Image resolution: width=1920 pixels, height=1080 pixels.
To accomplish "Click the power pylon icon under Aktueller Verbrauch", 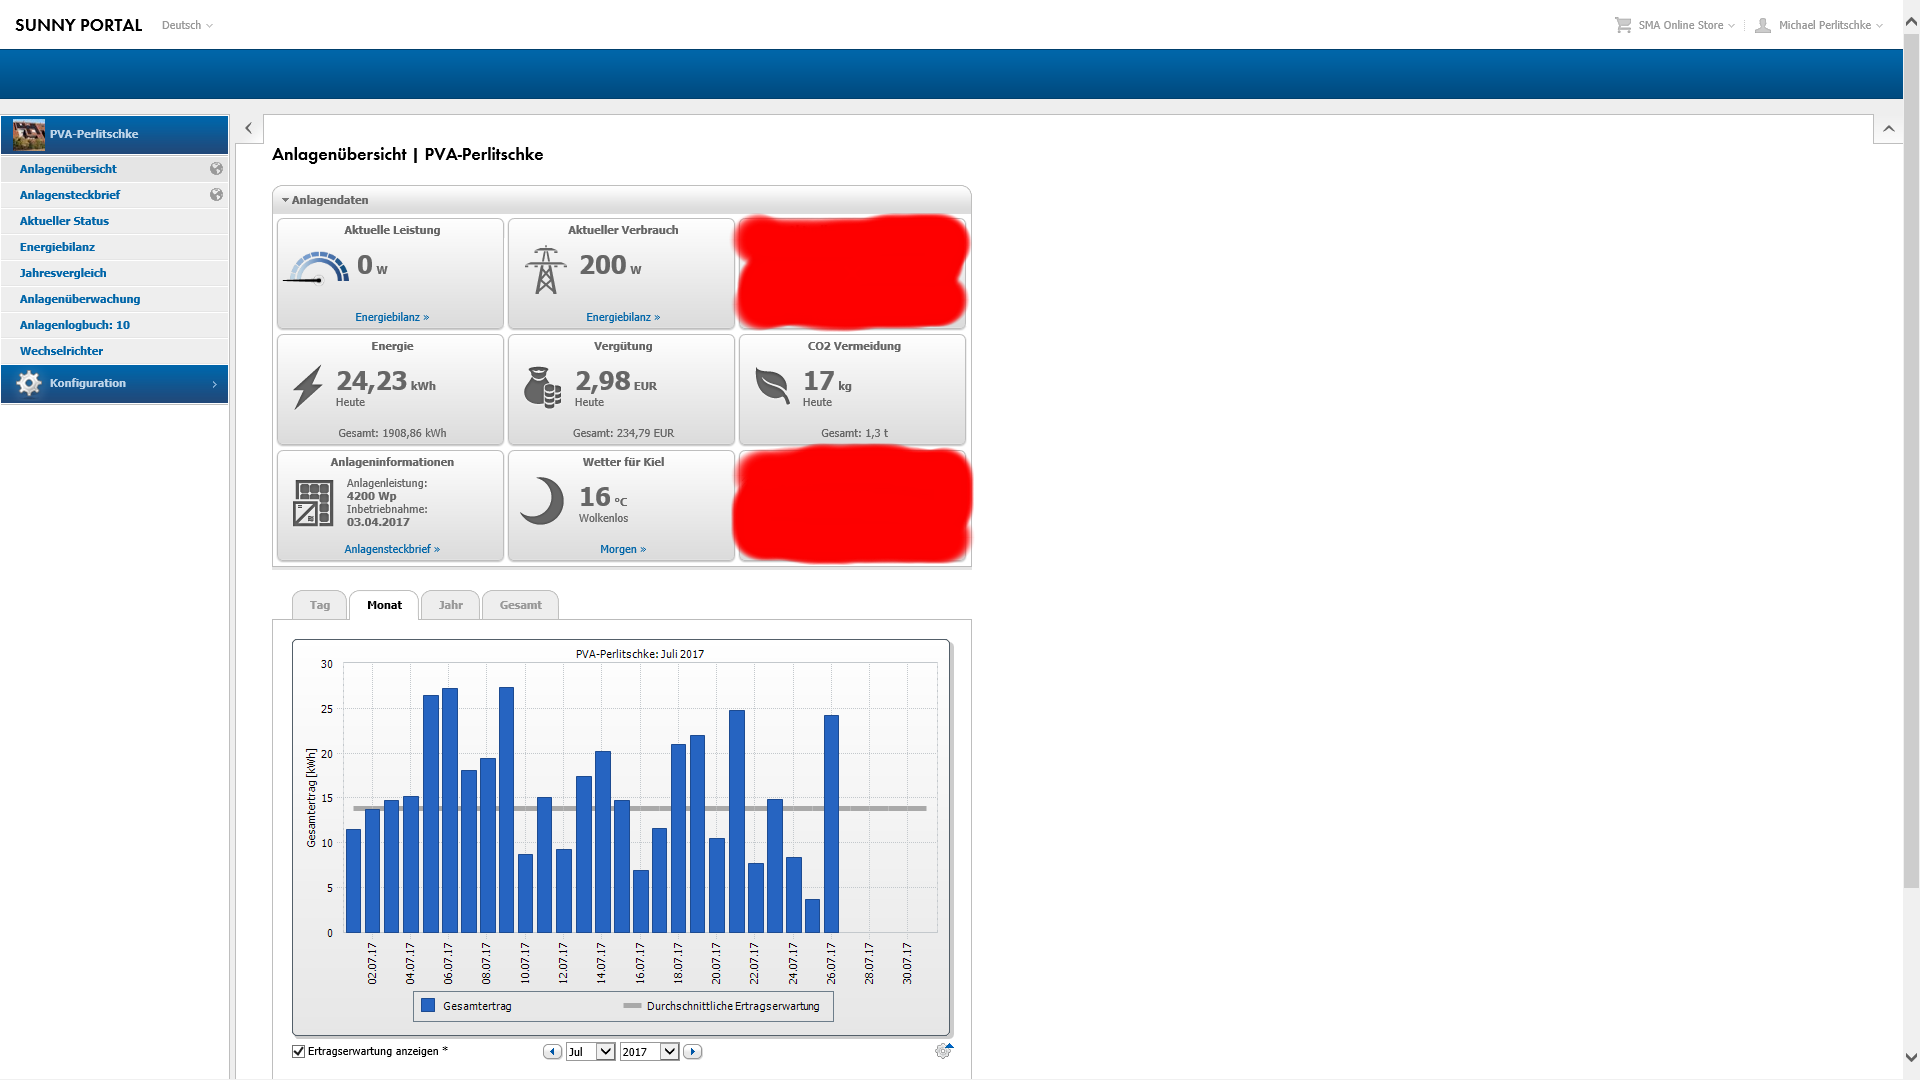I will (x=545, y=270).
